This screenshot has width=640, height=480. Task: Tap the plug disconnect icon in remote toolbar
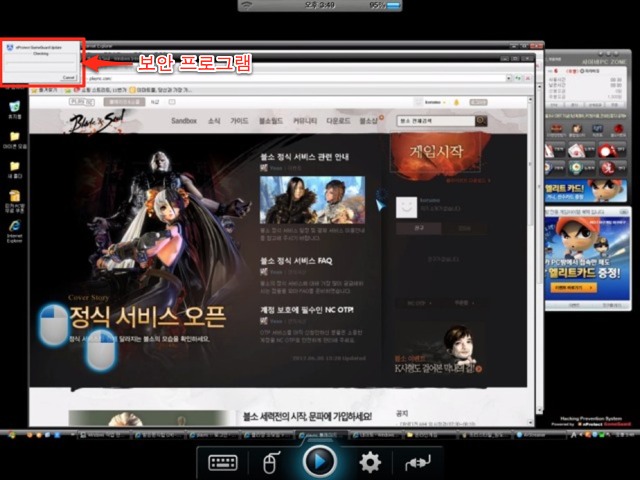[418, 463]
